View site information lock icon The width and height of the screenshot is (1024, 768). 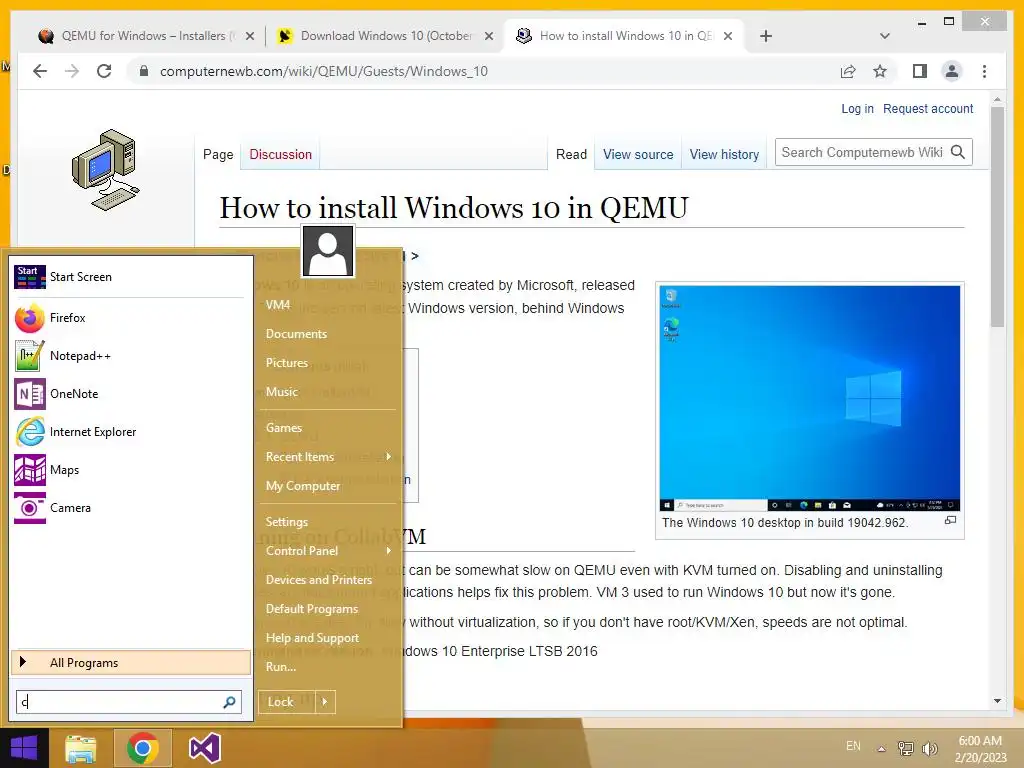(144, 71)
